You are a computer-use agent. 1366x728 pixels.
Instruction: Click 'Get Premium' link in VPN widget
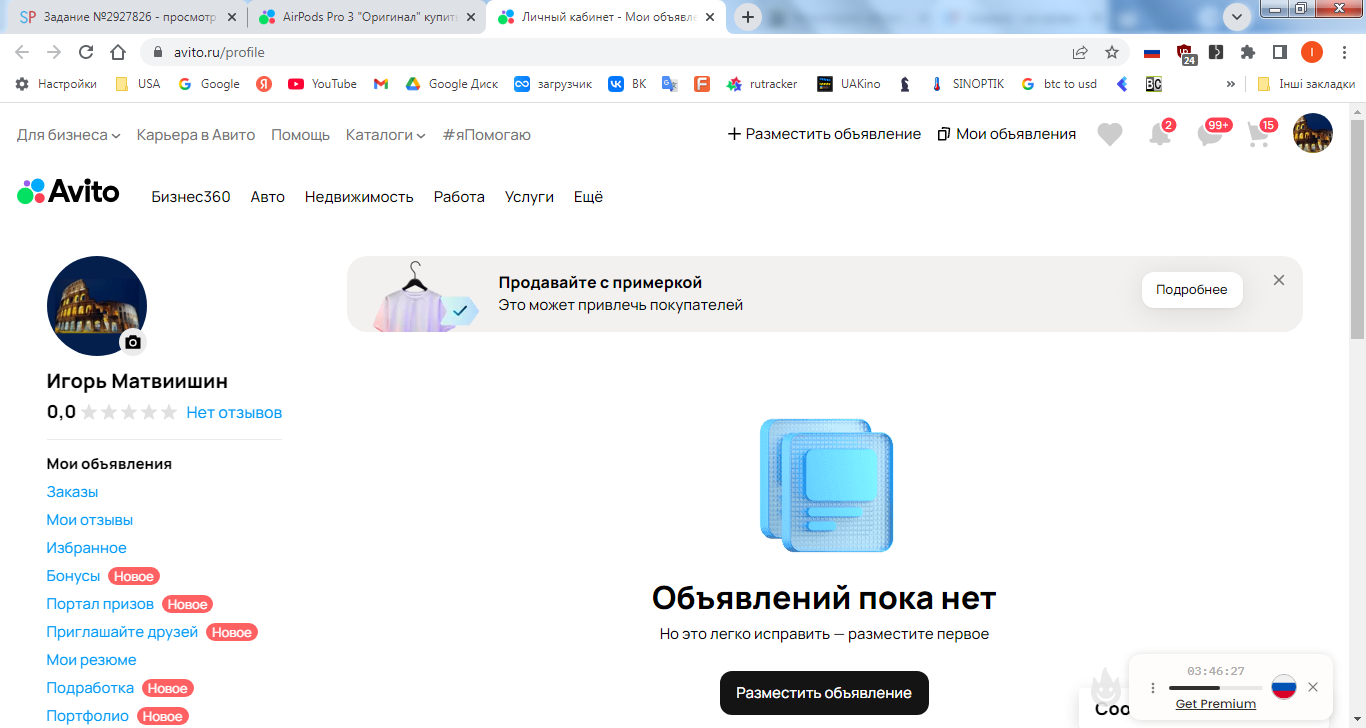pyautogui.click(x=1215, y=704)
